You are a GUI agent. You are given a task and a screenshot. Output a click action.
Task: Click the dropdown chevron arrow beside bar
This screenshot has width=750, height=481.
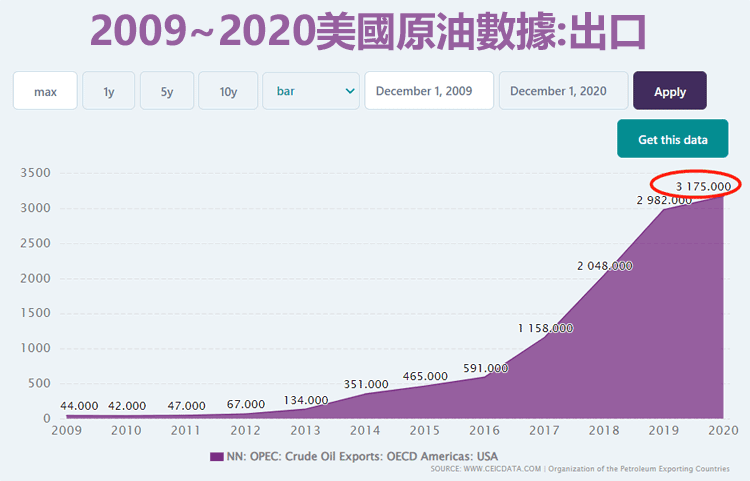coord(350,91)
